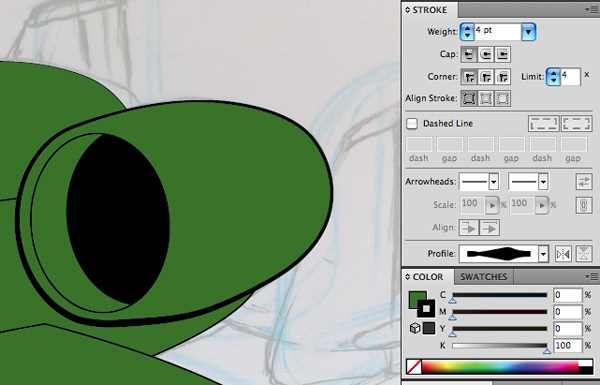This screenshot has height=385, width=600.
Task: Click the K value input field
Action: pos(567,345)
